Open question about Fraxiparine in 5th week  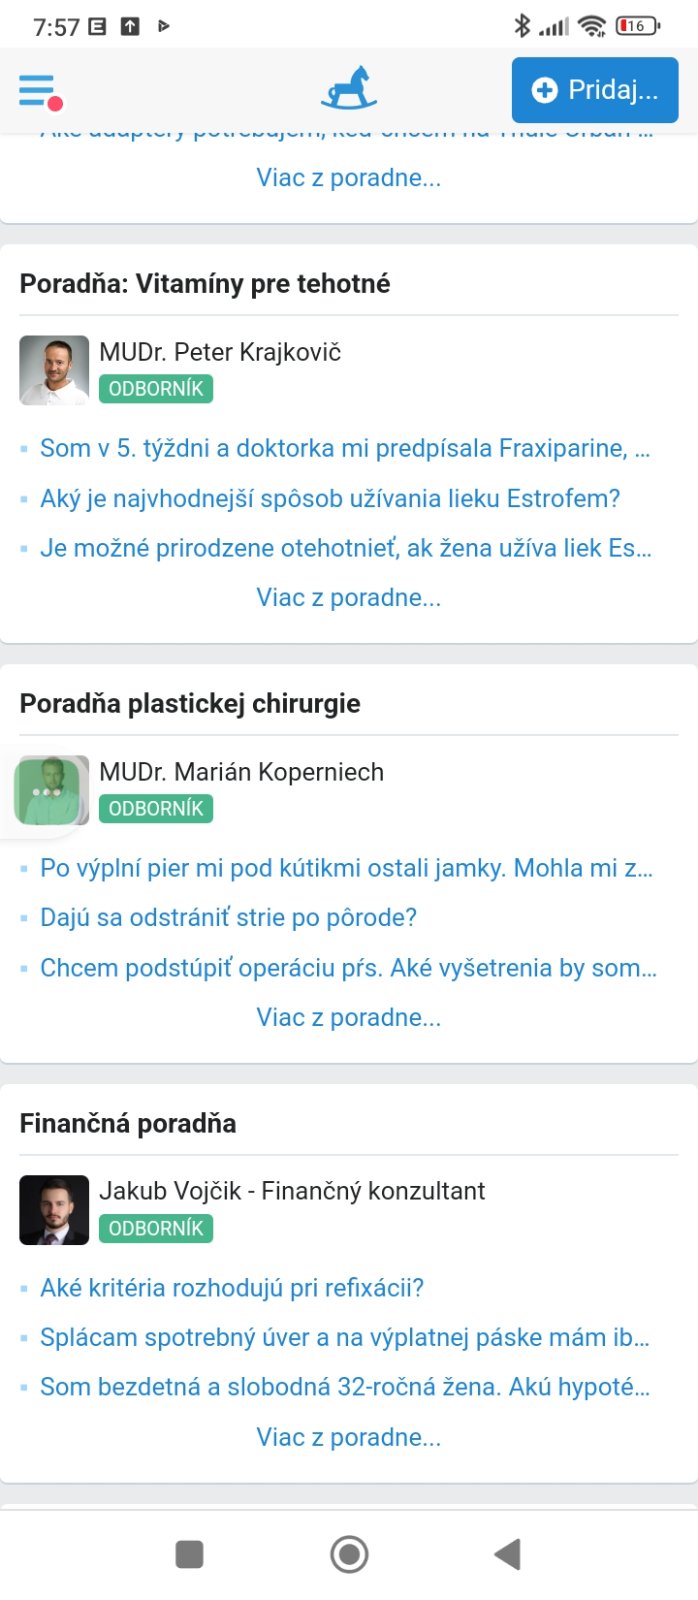coord(344,448)
